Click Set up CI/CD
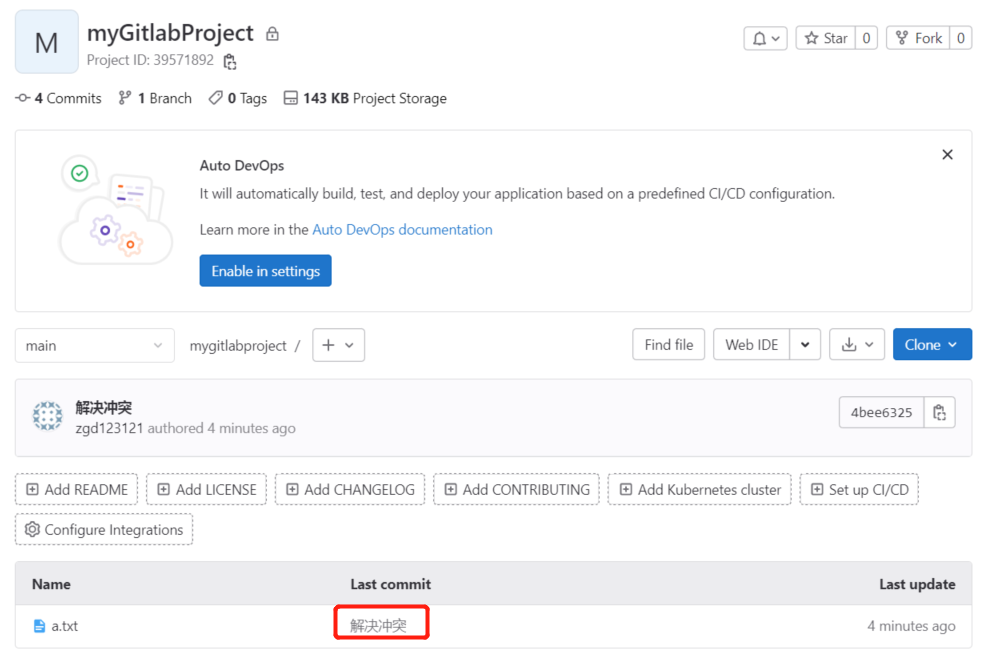 click(x=859, y=490)
